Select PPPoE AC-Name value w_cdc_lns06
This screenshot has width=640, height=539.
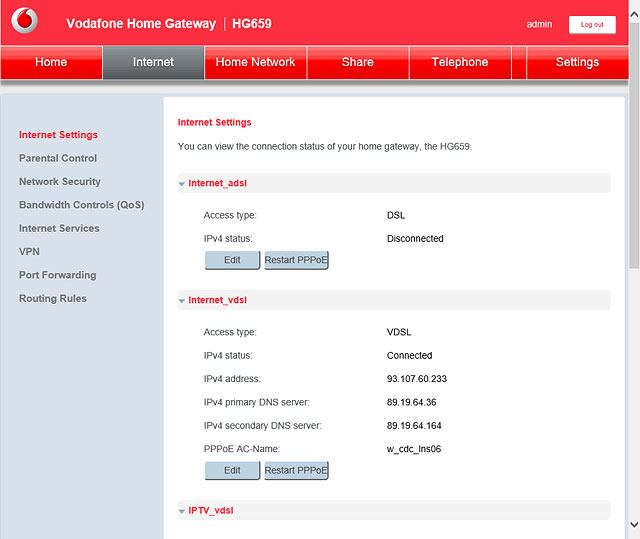pos(414,449)
